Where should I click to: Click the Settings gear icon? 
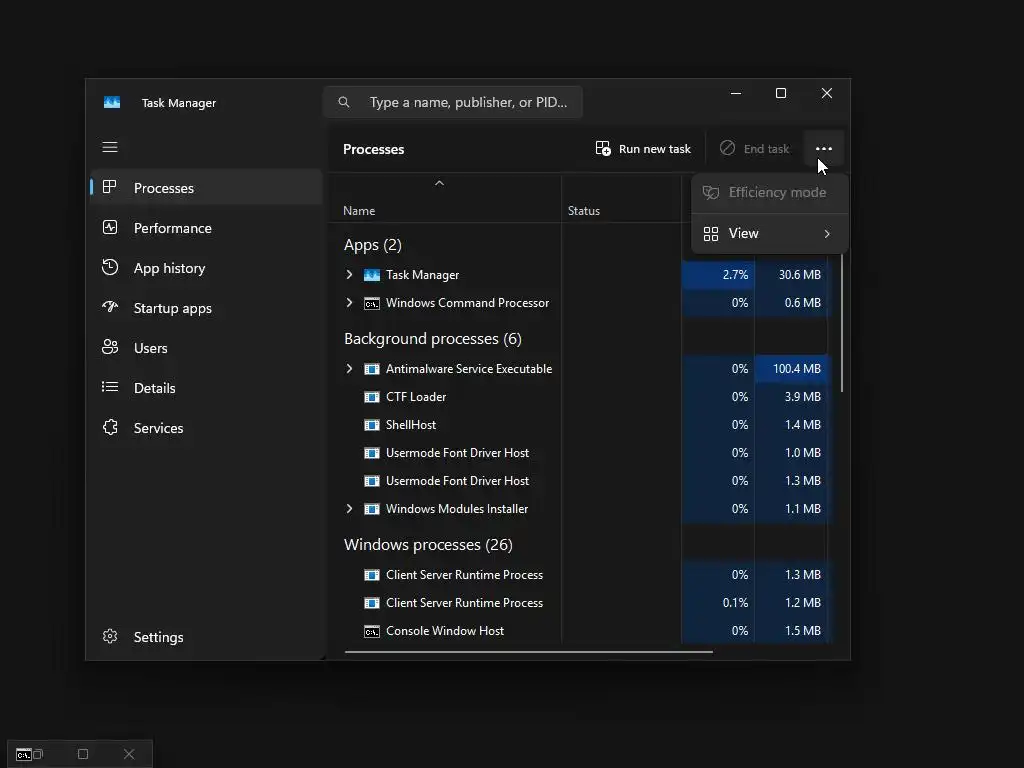110,636
